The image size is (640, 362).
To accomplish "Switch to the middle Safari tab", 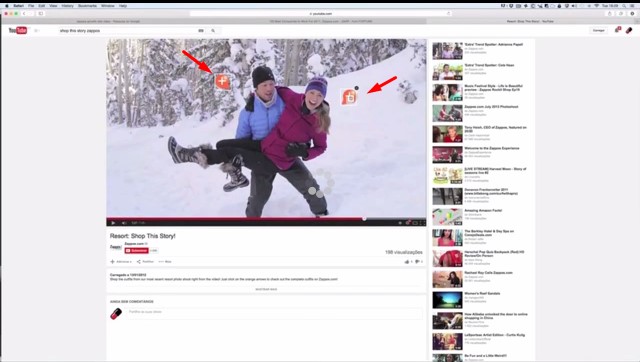I will tap(321, 21).
